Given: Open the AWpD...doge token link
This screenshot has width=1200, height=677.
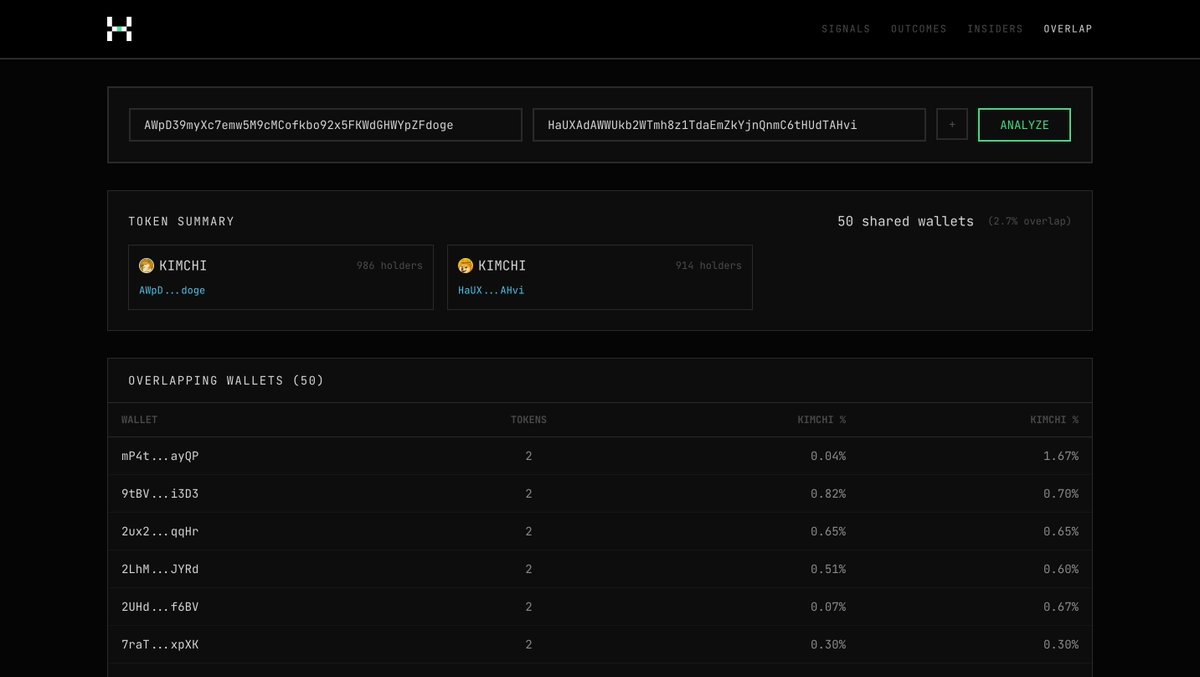Looking at the screenshot, I should [x=172, y=290].
